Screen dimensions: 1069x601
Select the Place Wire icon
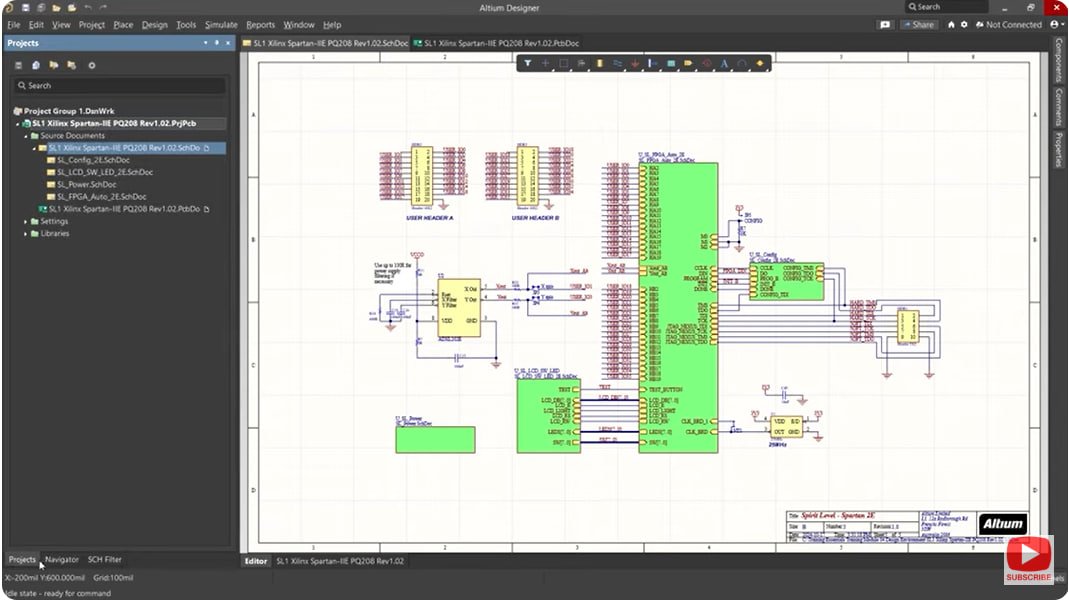tap(617, 63)
